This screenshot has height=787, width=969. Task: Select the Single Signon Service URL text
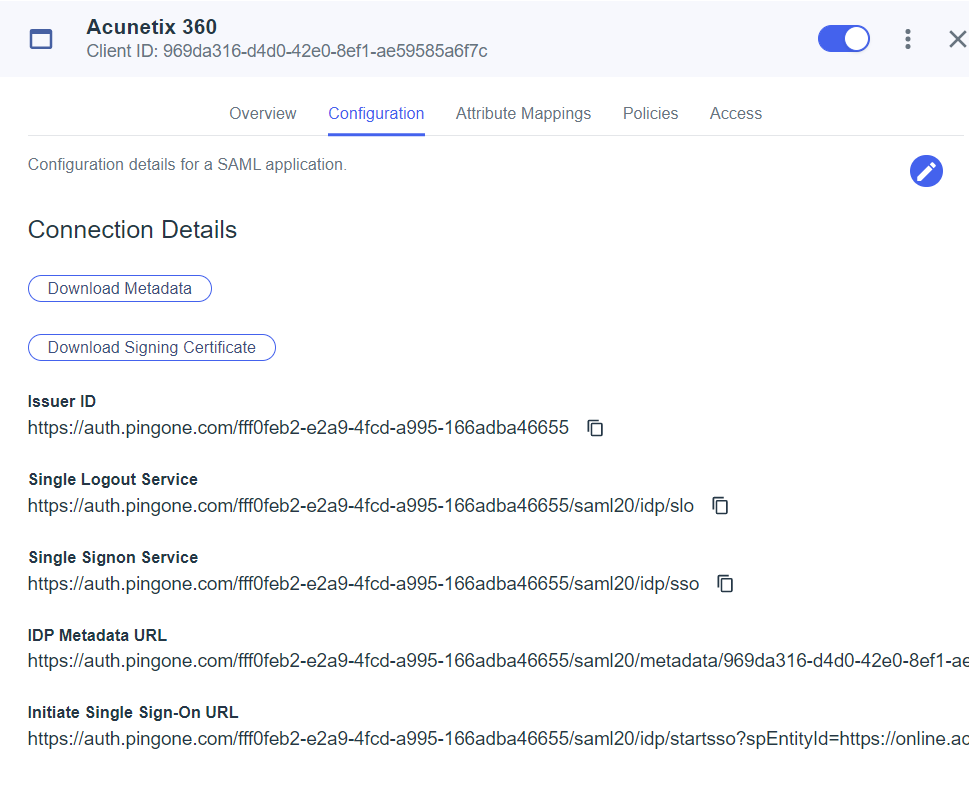click(363, 584)
